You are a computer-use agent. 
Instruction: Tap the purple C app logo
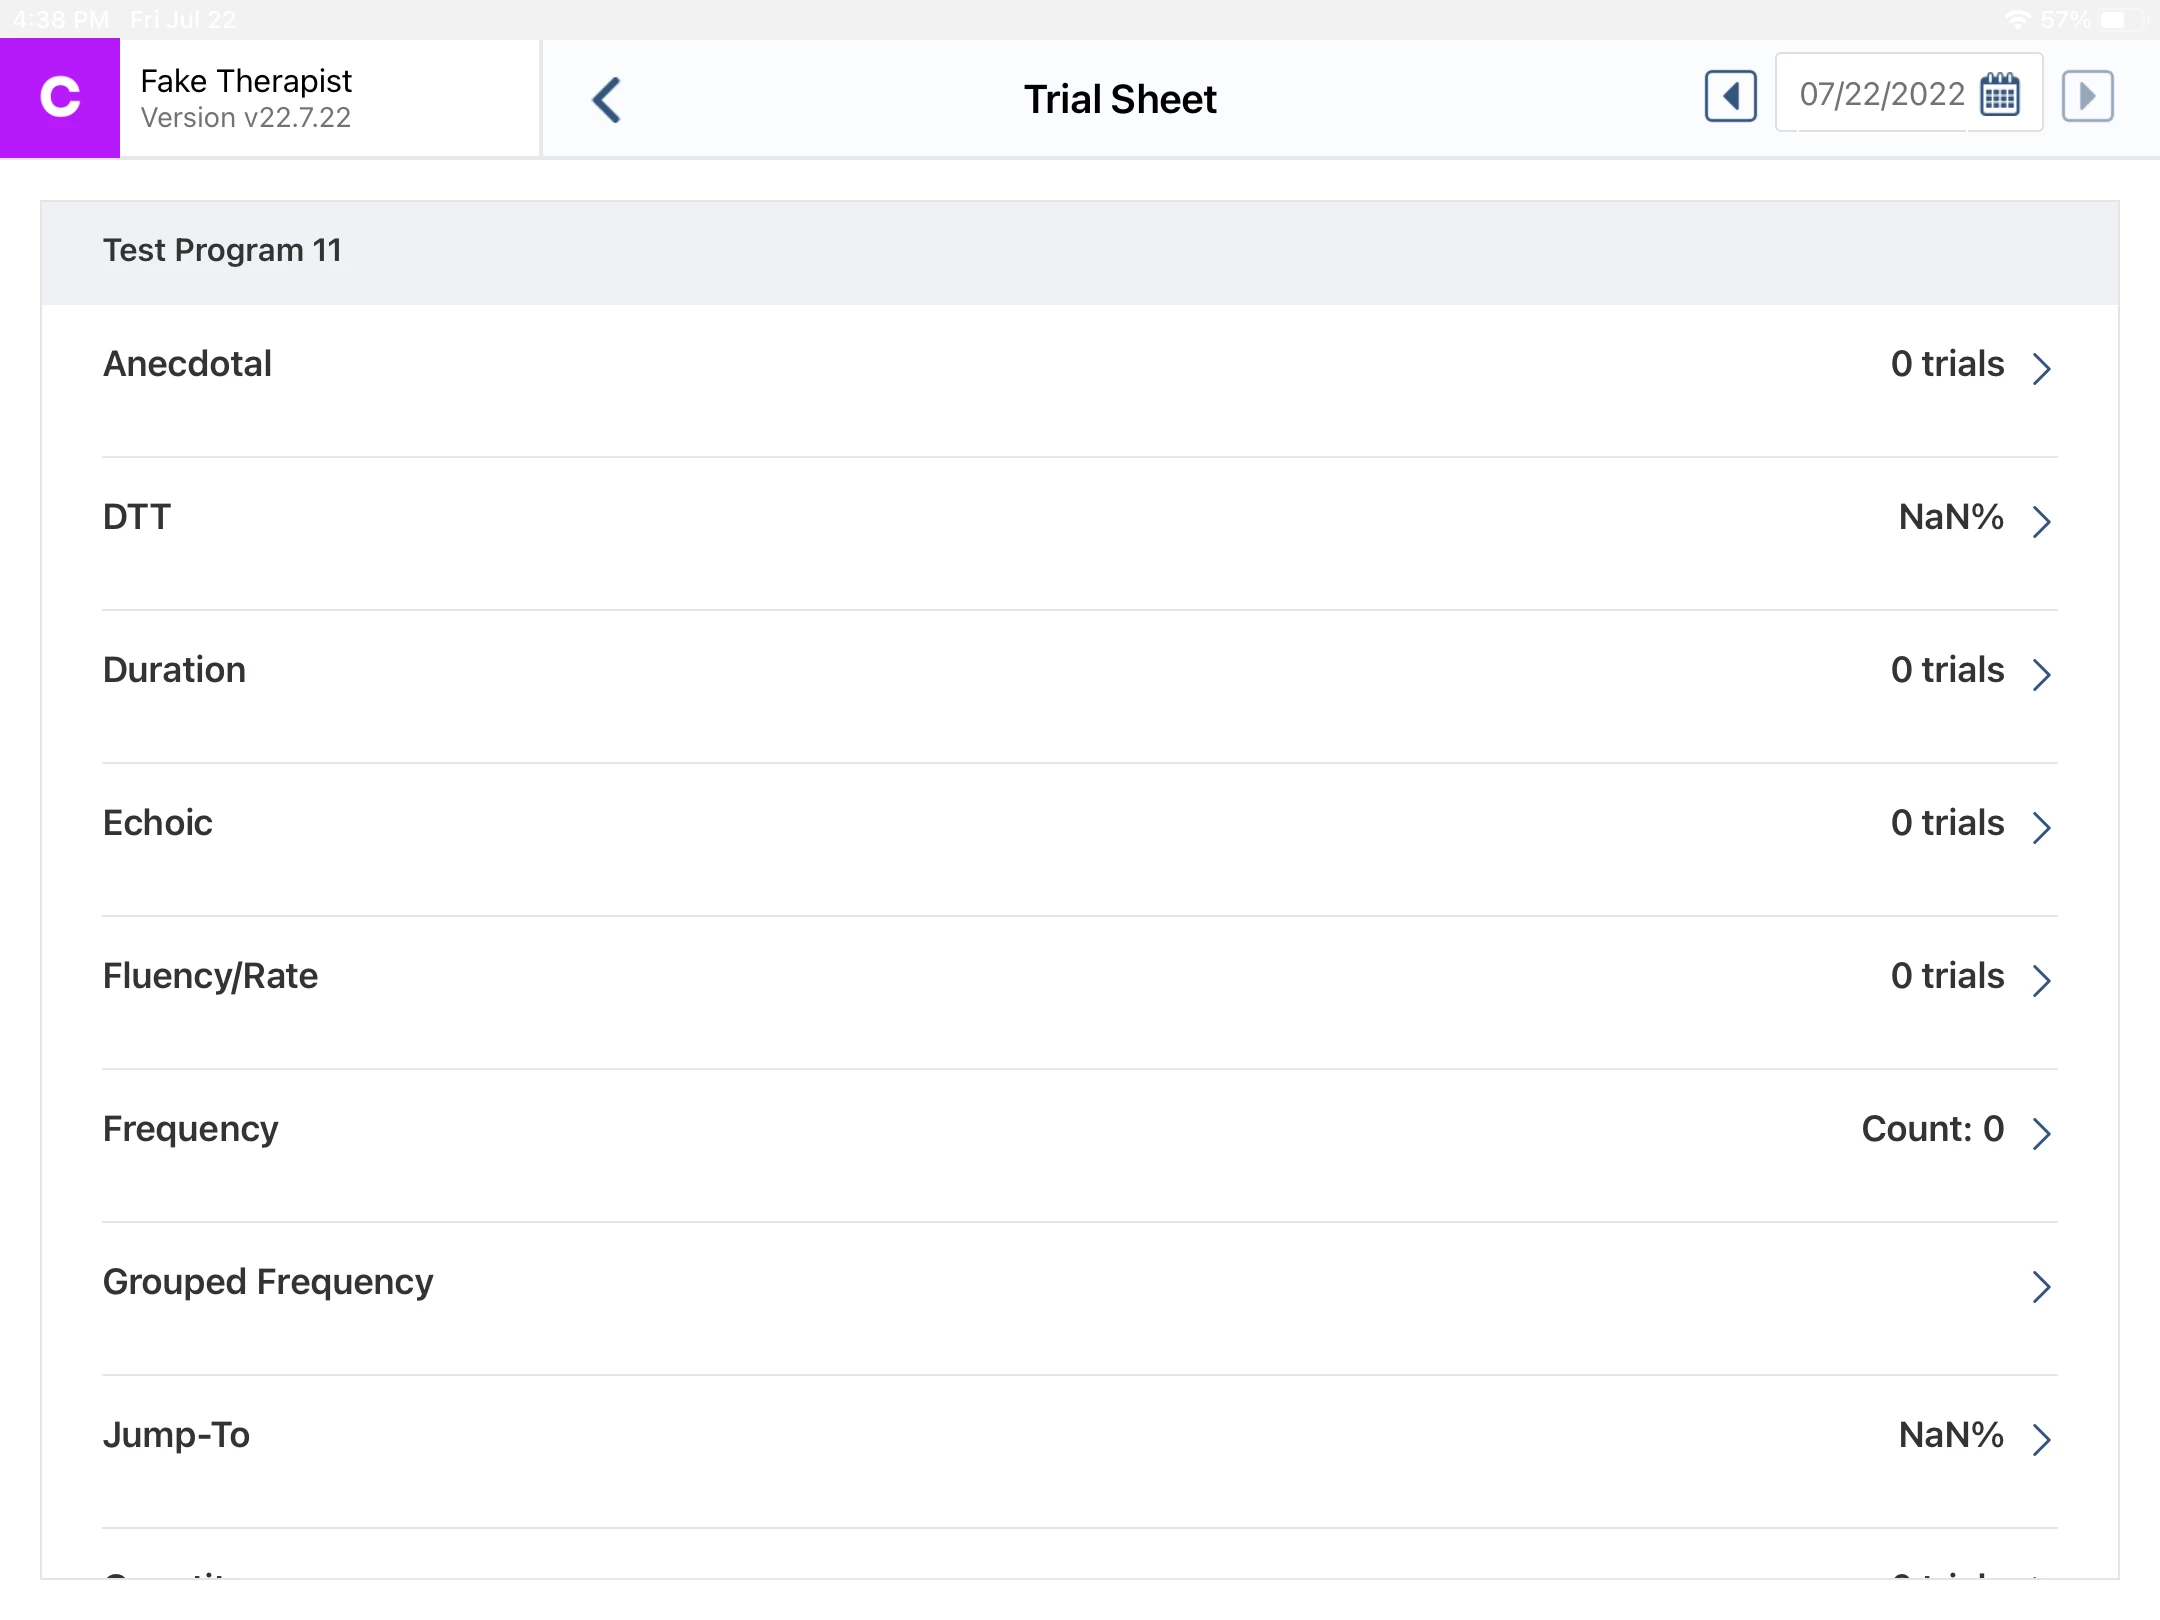click(60, 98)
